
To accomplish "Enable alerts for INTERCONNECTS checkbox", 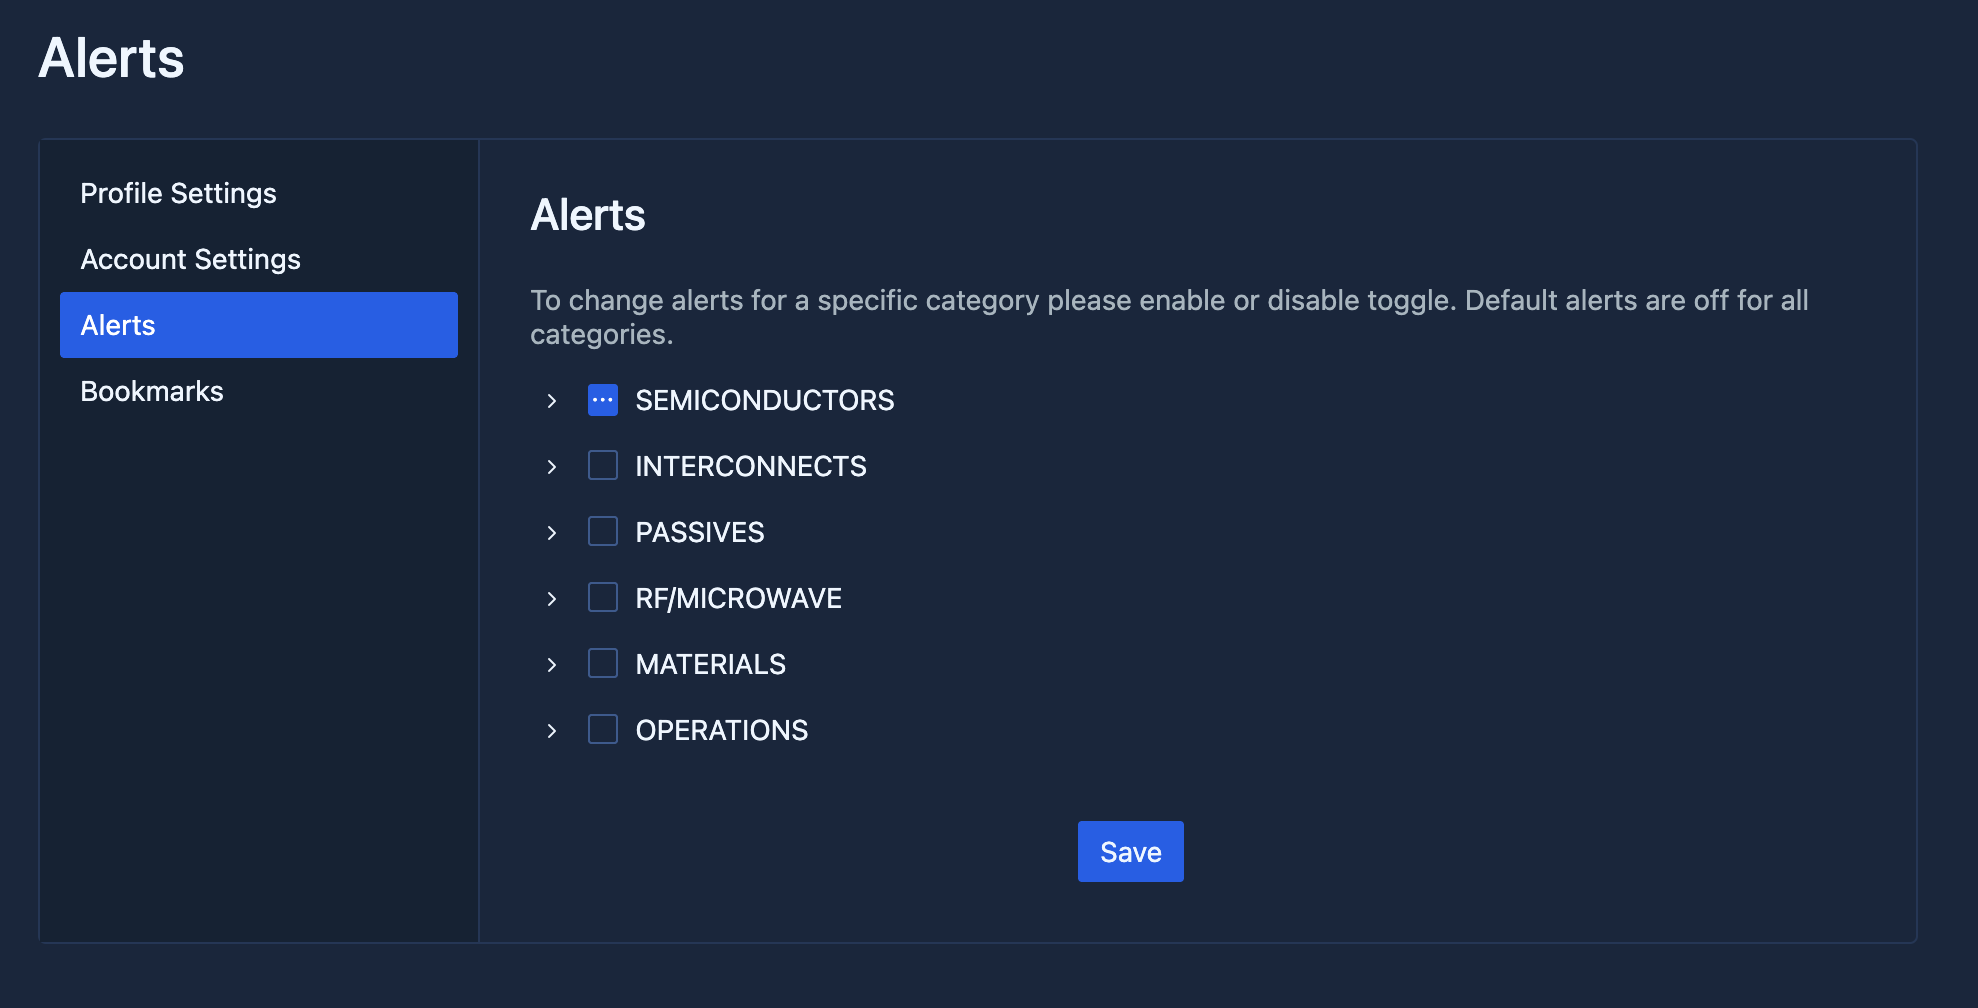I will (603, 466).
